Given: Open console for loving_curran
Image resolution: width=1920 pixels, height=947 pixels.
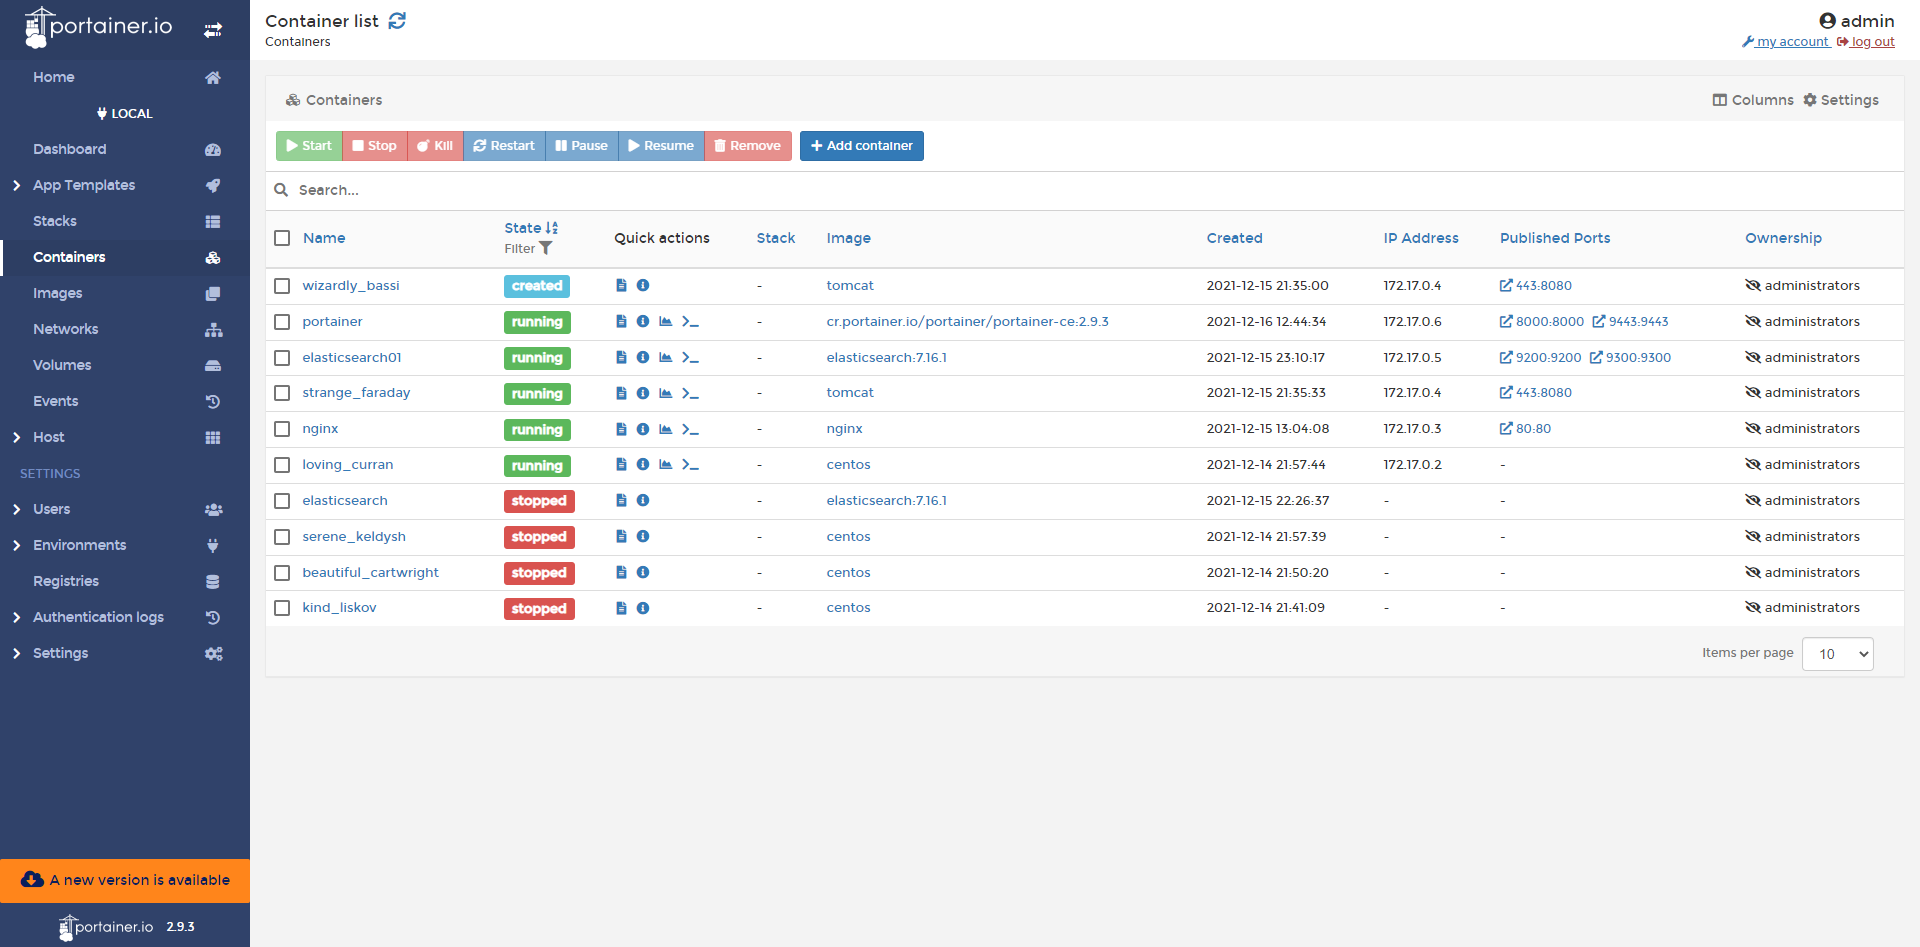Looking at the screenshot, I should pyautogui.click(x=690, y=465).
